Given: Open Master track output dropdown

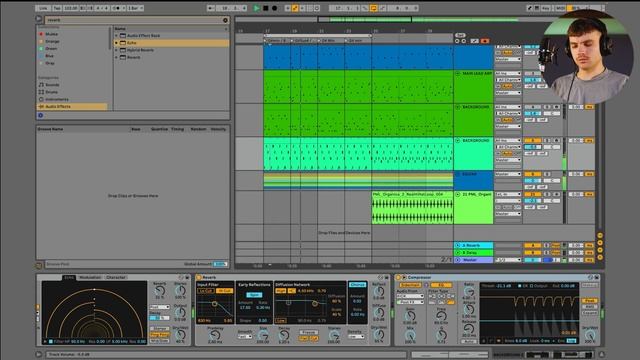Looking at the screenshot, I should 509,260.
